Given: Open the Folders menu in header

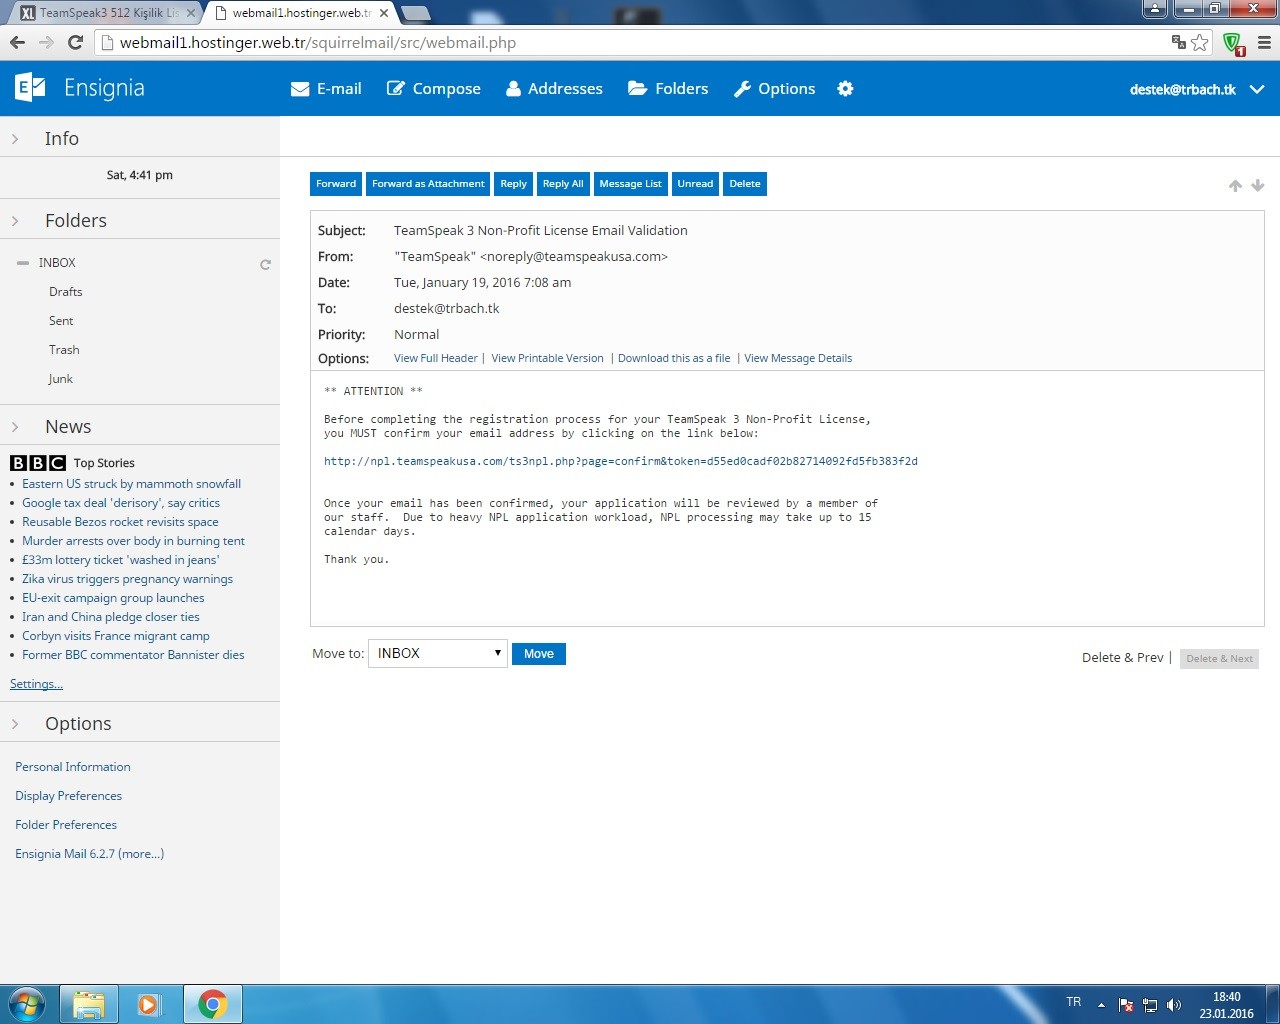Looking at the screenshot, I should click(668, 89).
